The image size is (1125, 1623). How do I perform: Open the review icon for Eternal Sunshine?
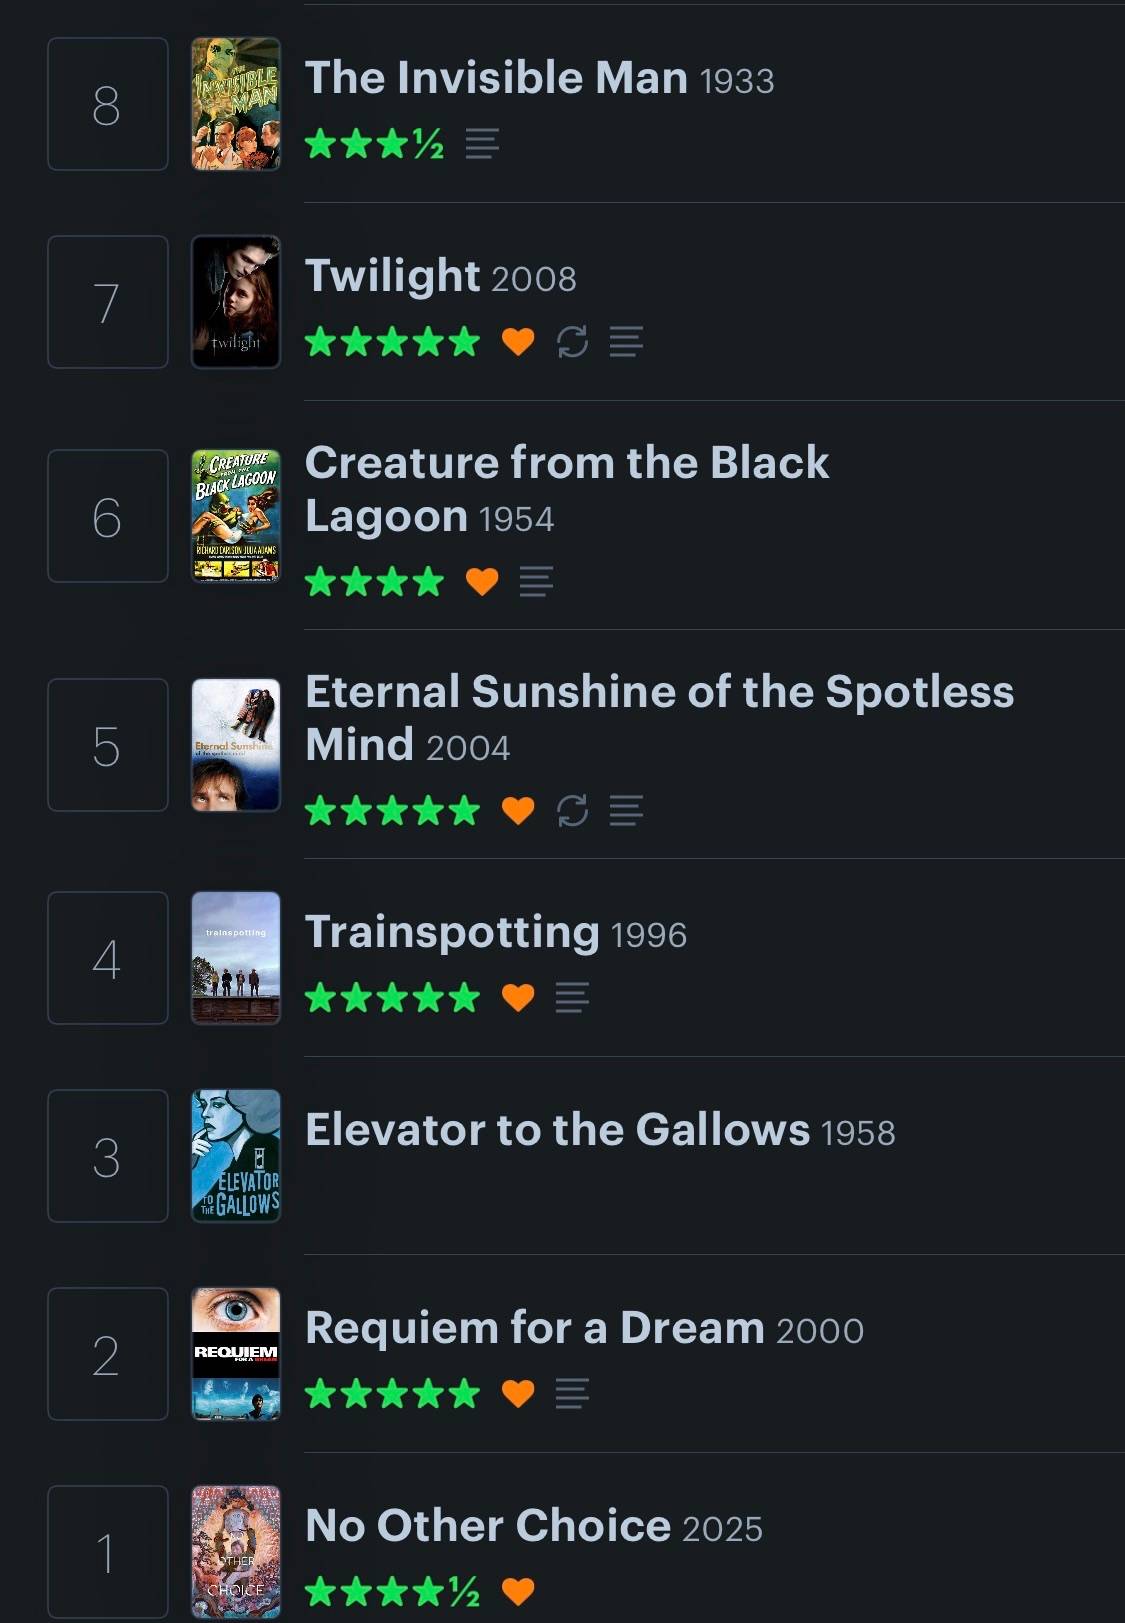click(x=626, y=810)
